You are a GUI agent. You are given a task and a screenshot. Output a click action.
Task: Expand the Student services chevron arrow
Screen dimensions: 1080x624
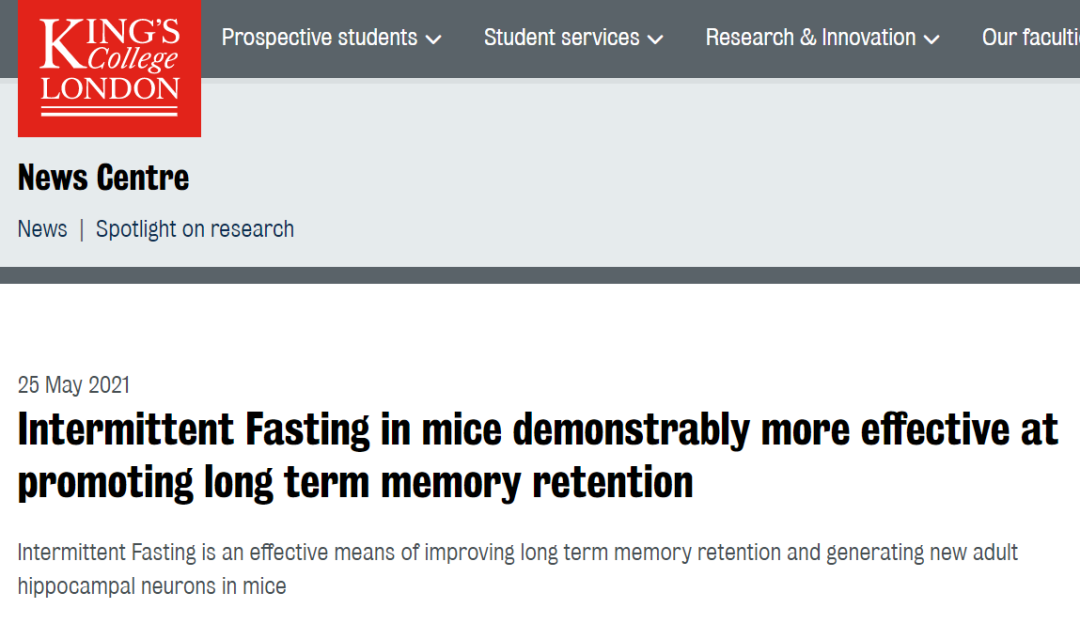(x=655, y=39)
